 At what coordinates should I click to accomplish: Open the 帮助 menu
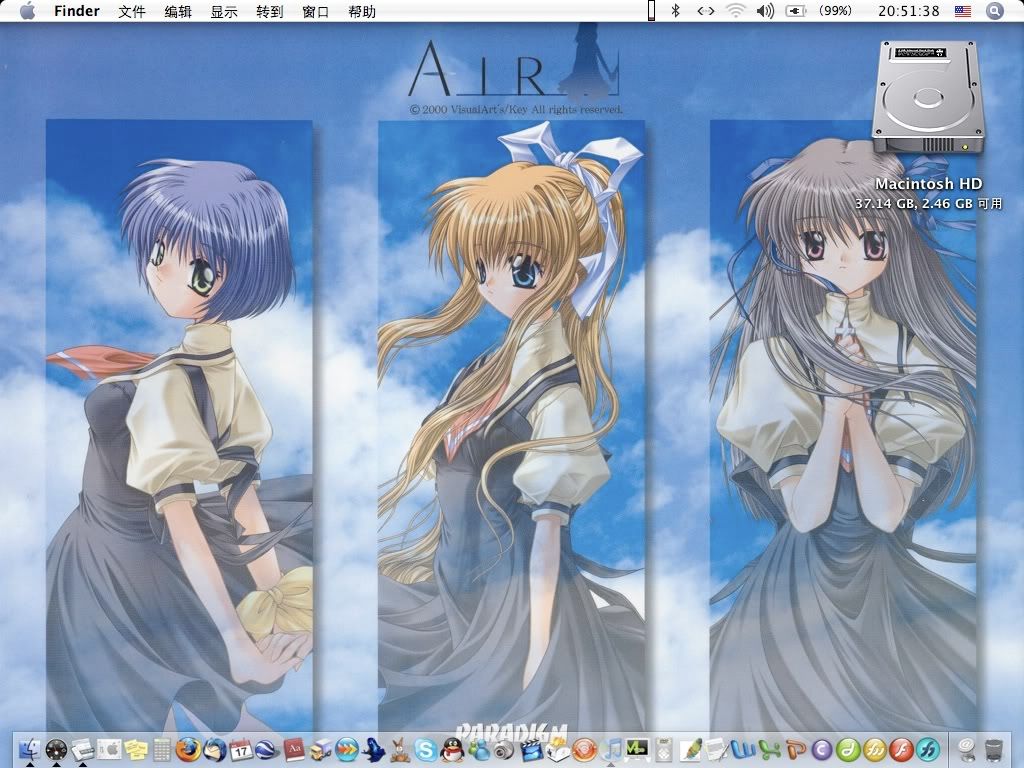(x=362, y=11)
